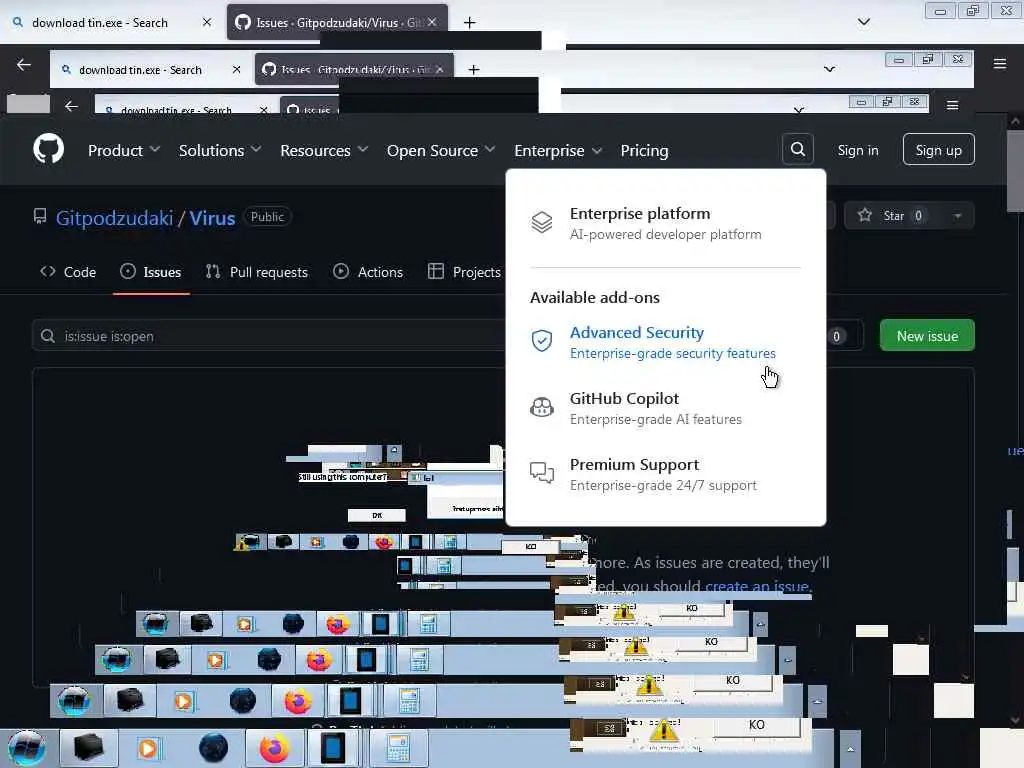Open the Projects tab
This screenshot has height=768, width=1024.
[464, 272]
